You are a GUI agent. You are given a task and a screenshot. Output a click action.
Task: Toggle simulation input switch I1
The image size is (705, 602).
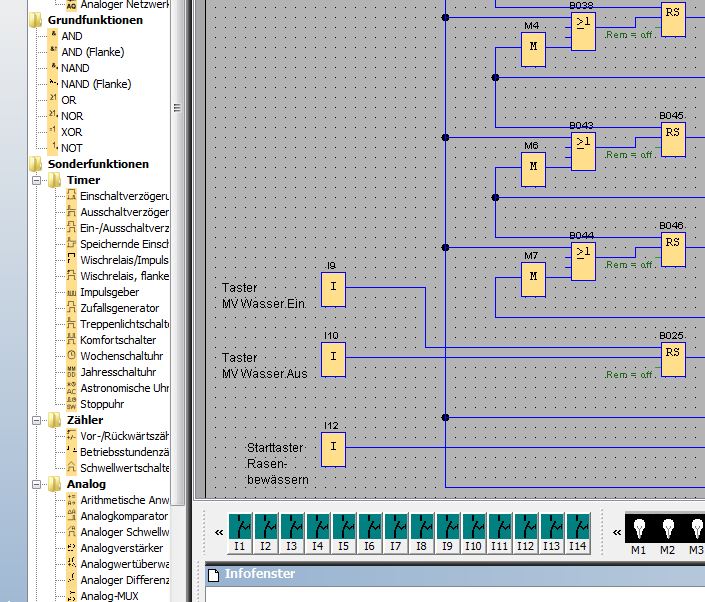(240, 527)
